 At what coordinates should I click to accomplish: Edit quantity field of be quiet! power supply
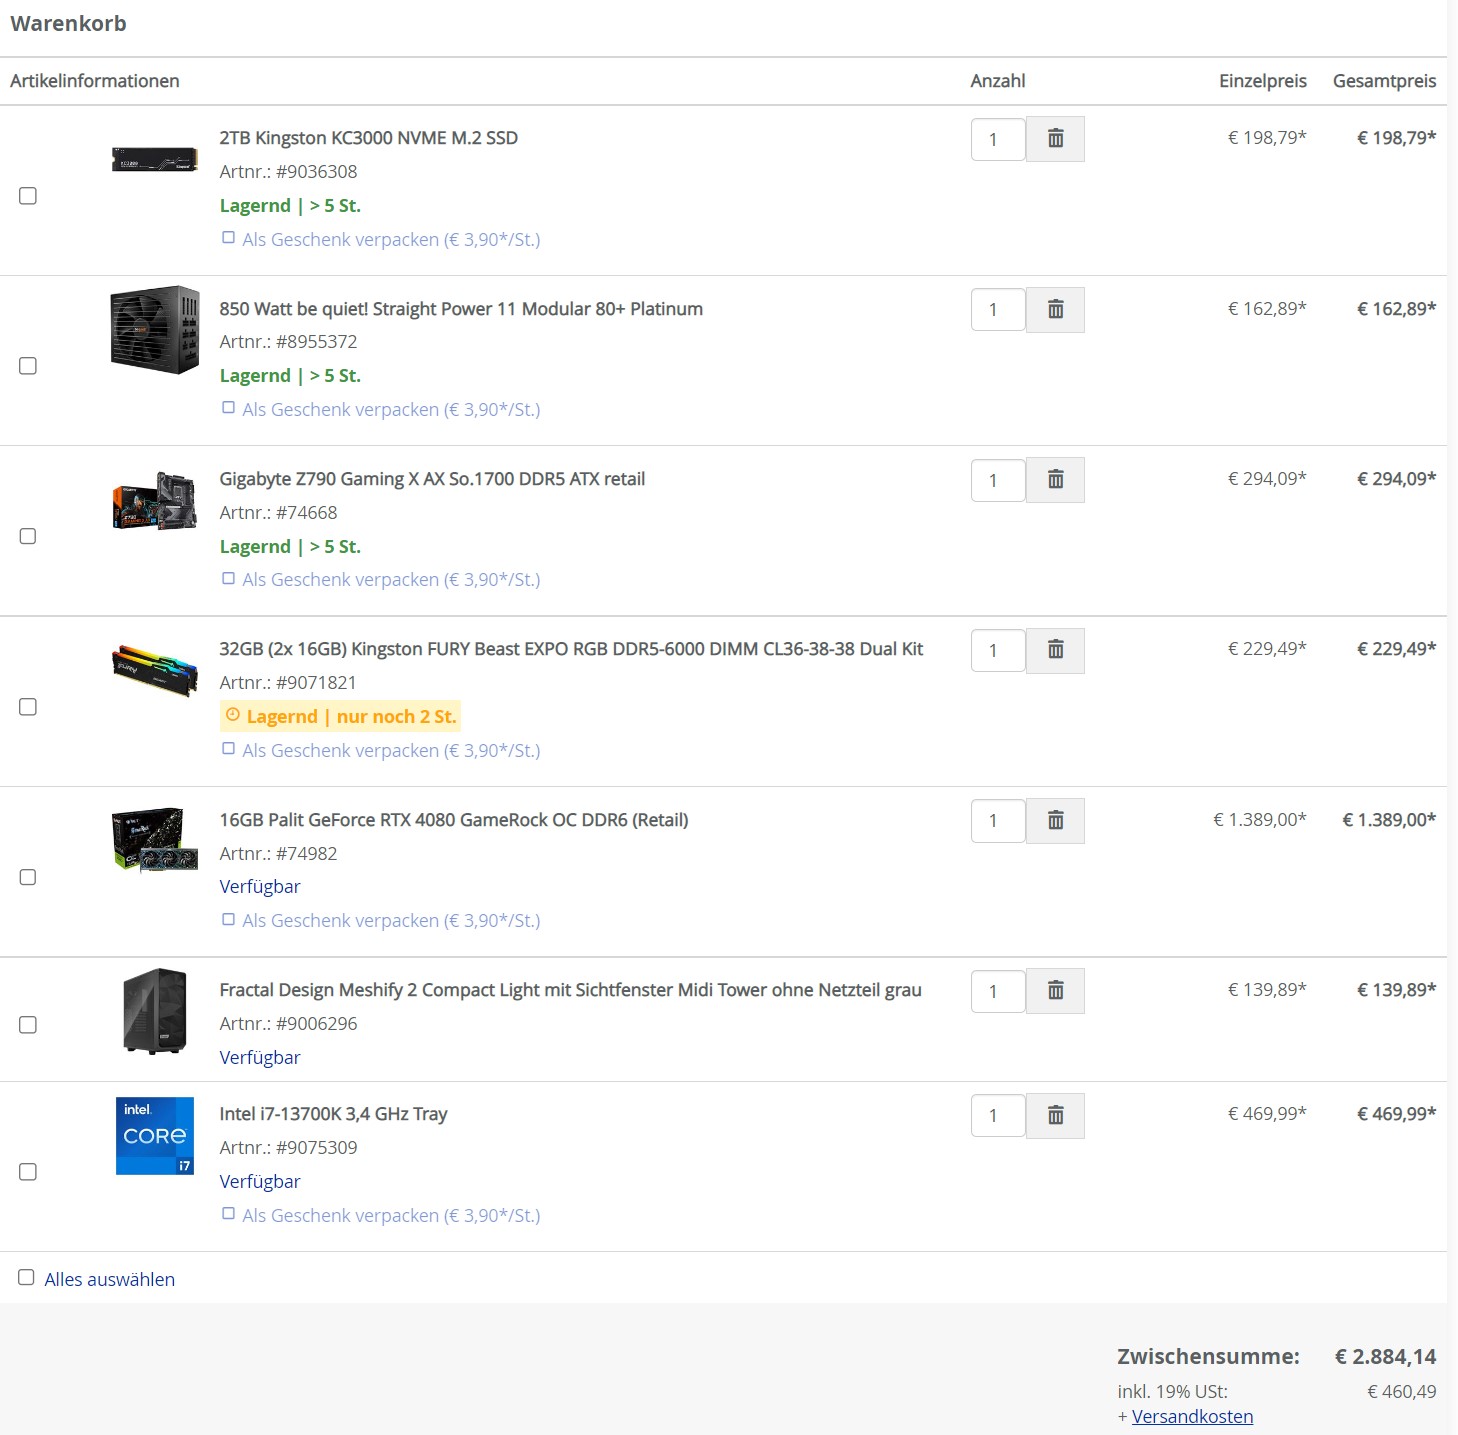pos(998,310)
